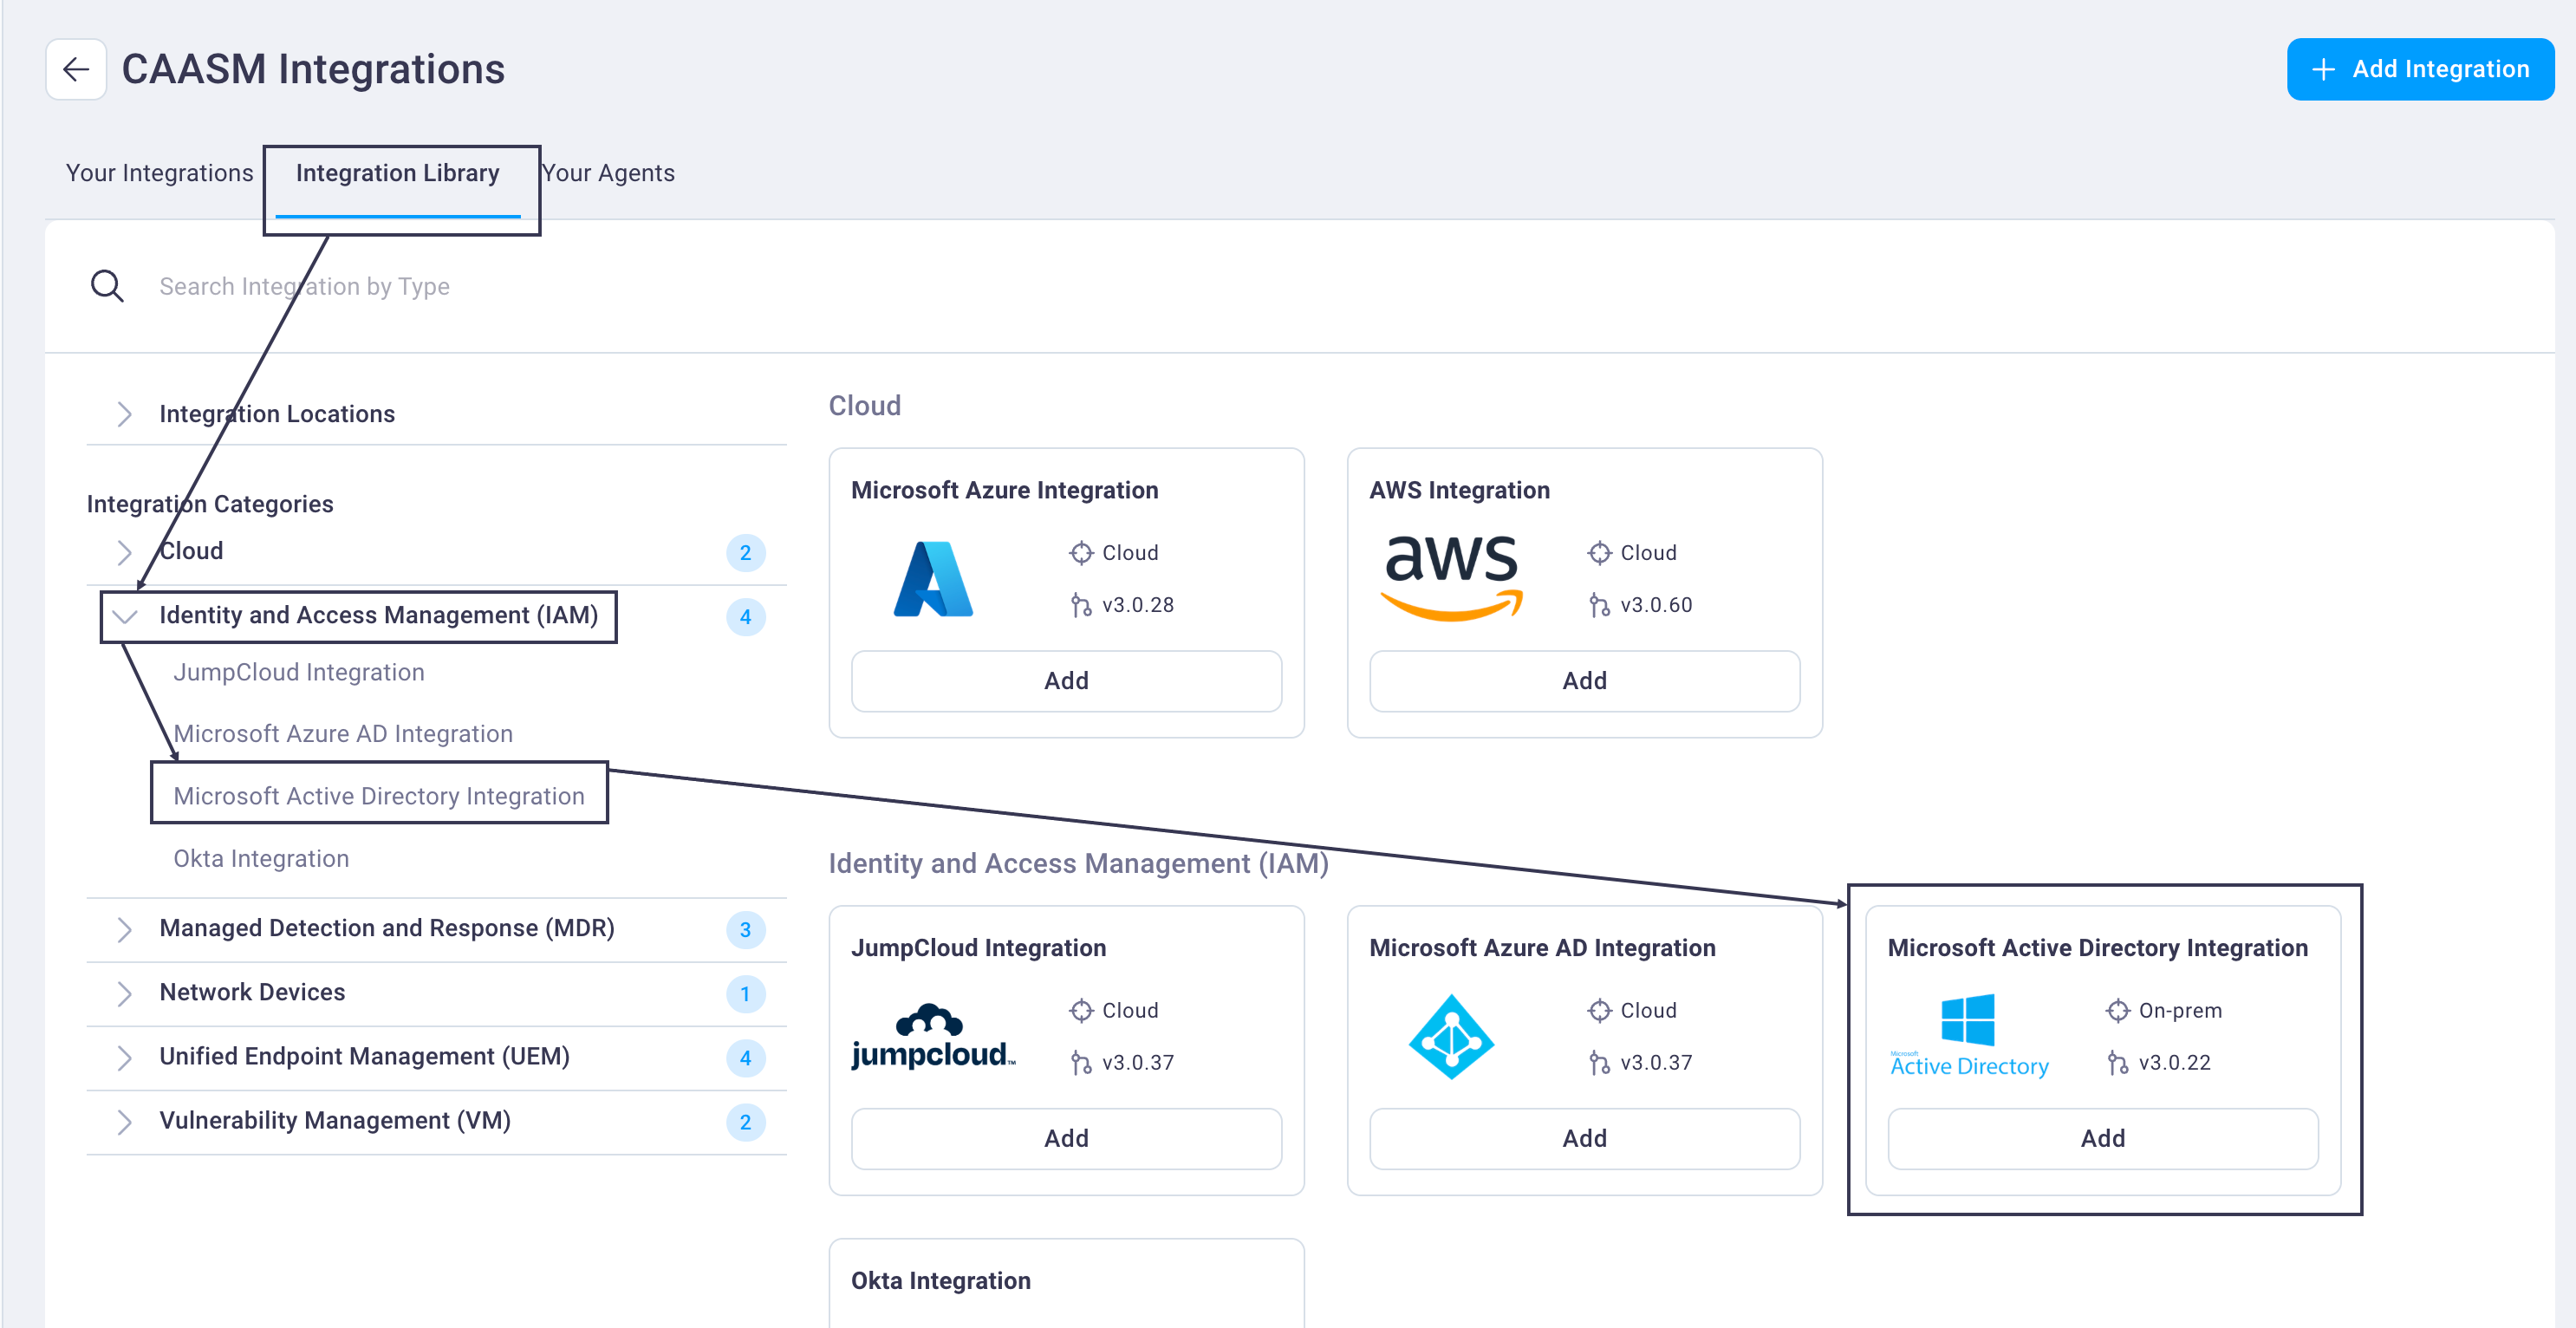The image size is (2576, 1328).
Task: Click location icon on JumpCloud card
Action: (1081, 1011)
